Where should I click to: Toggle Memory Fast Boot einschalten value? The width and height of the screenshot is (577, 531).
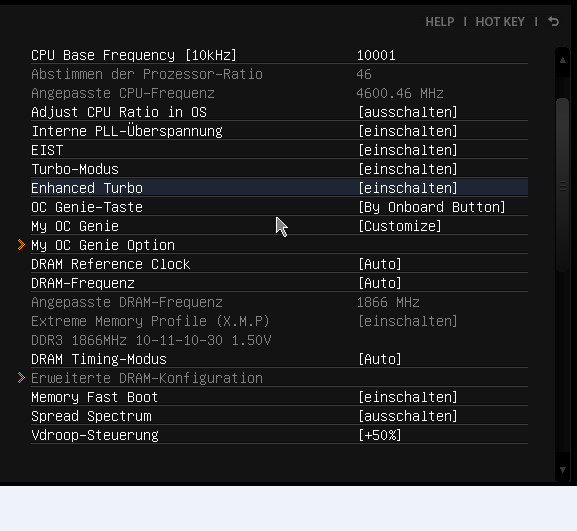(408, 397)
